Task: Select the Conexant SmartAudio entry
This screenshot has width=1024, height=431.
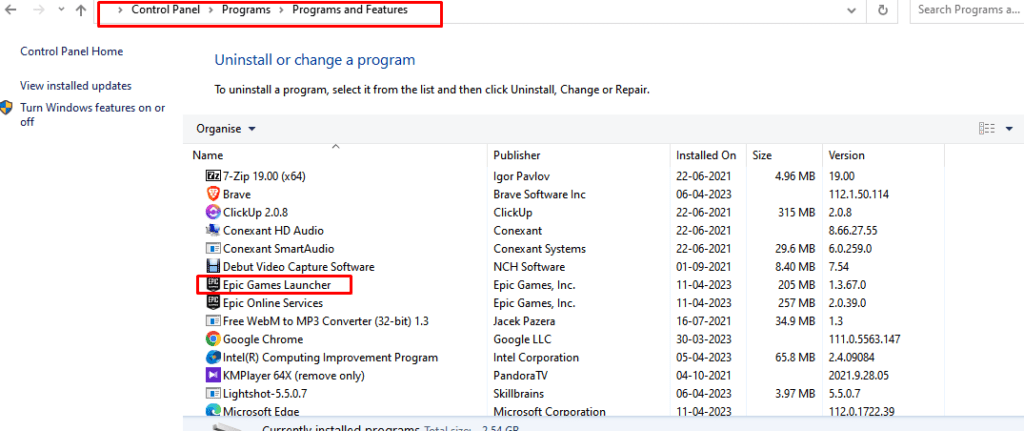Action: coord(278,249)
